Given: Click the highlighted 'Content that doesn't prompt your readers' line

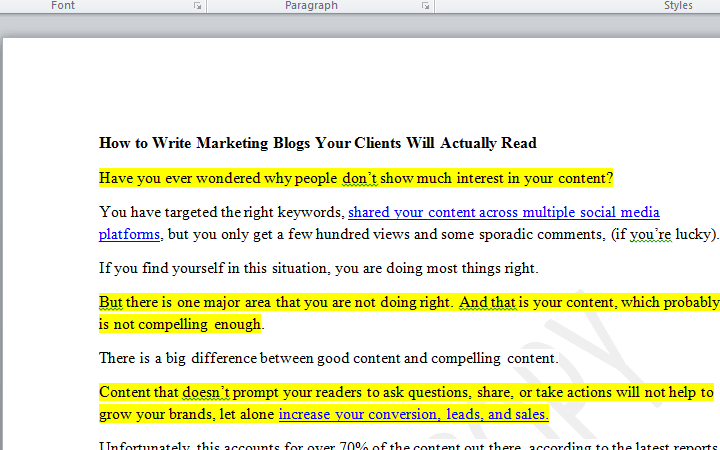Looking at the screenshot, I should point(406,392).
